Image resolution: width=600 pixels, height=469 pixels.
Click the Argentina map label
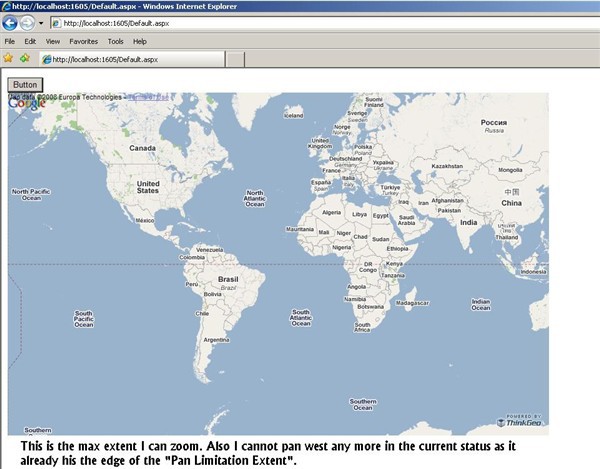216,340
